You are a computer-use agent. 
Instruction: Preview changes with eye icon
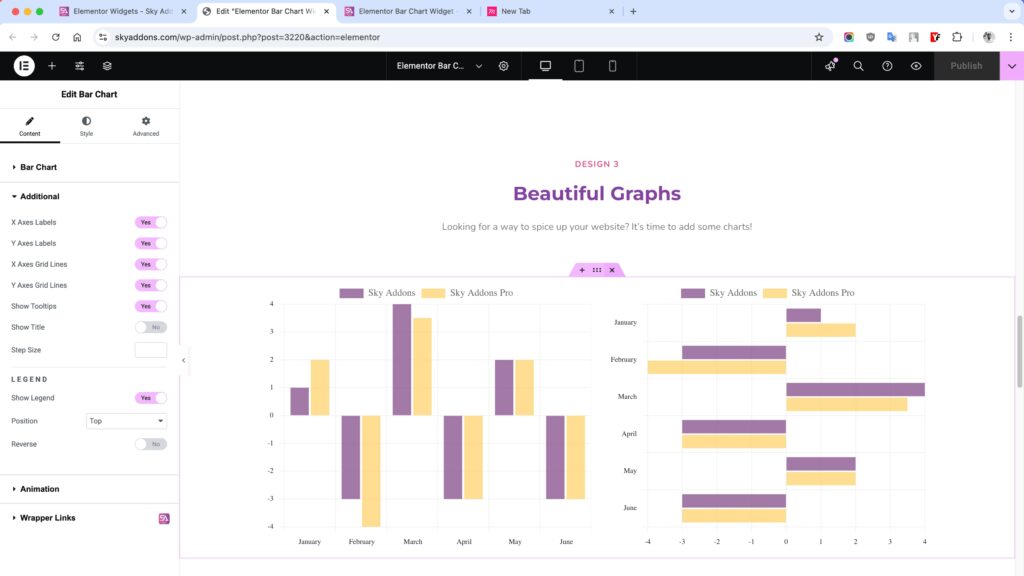916,66
